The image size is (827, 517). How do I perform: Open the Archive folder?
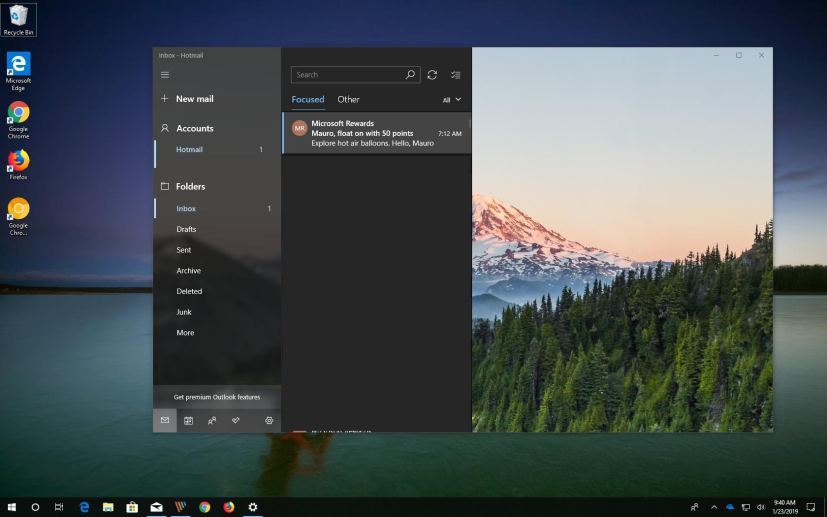coord(188,270)
